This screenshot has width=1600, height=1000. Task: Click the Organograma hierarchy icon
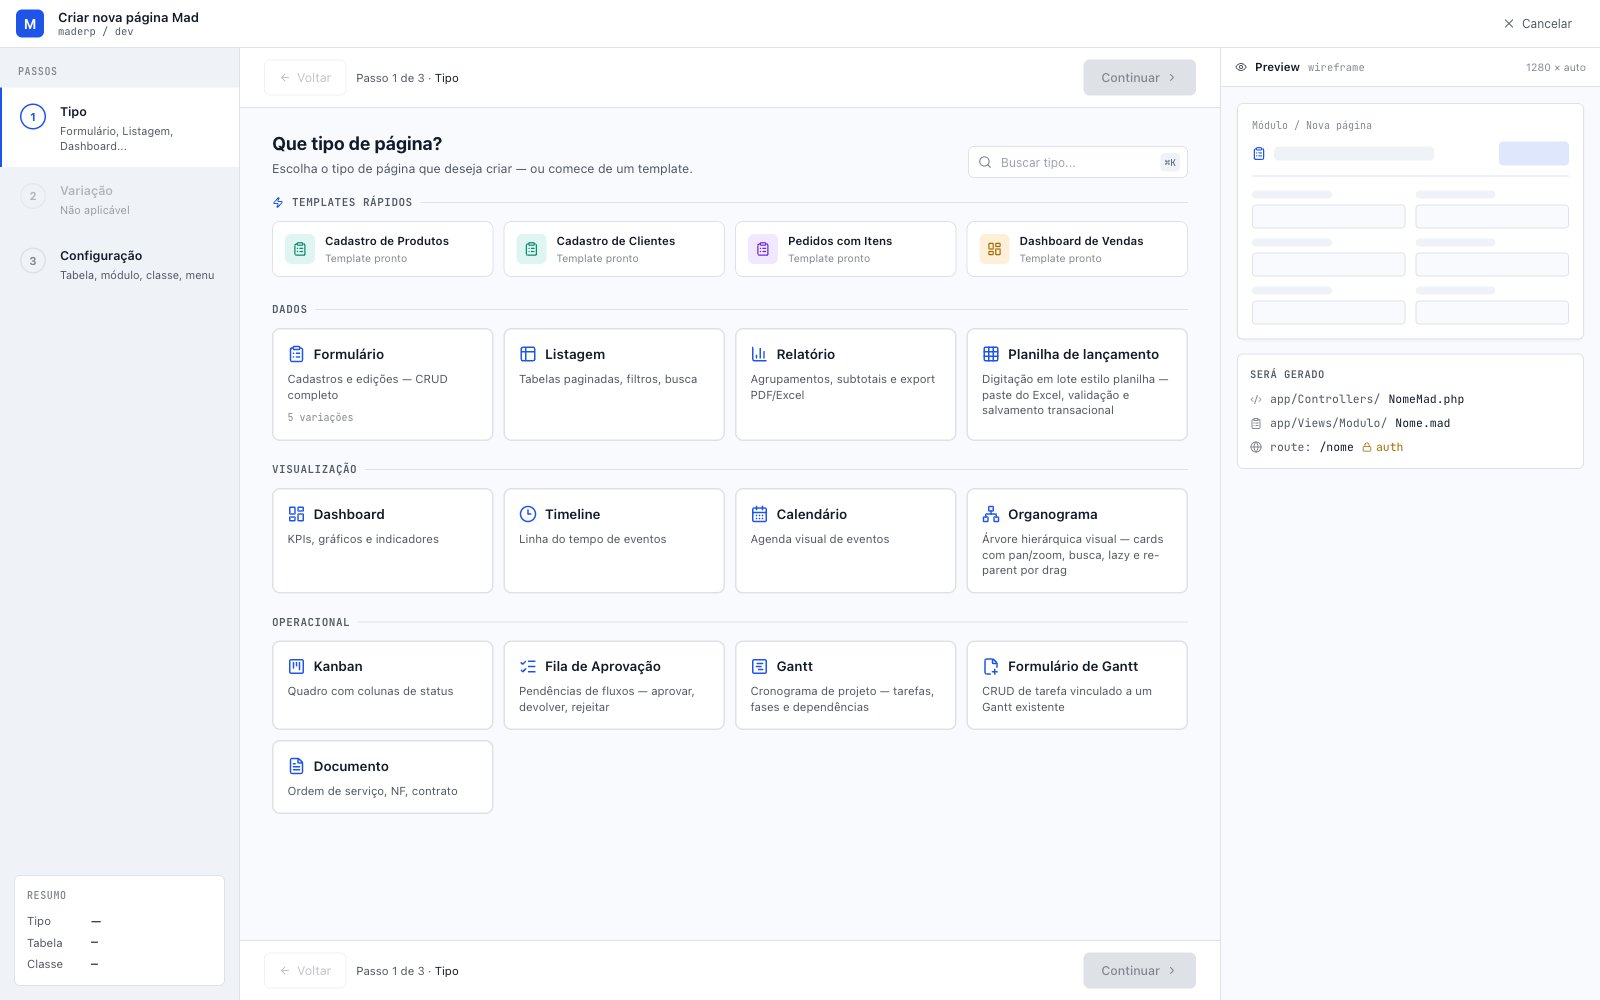[x=991, y=514]
